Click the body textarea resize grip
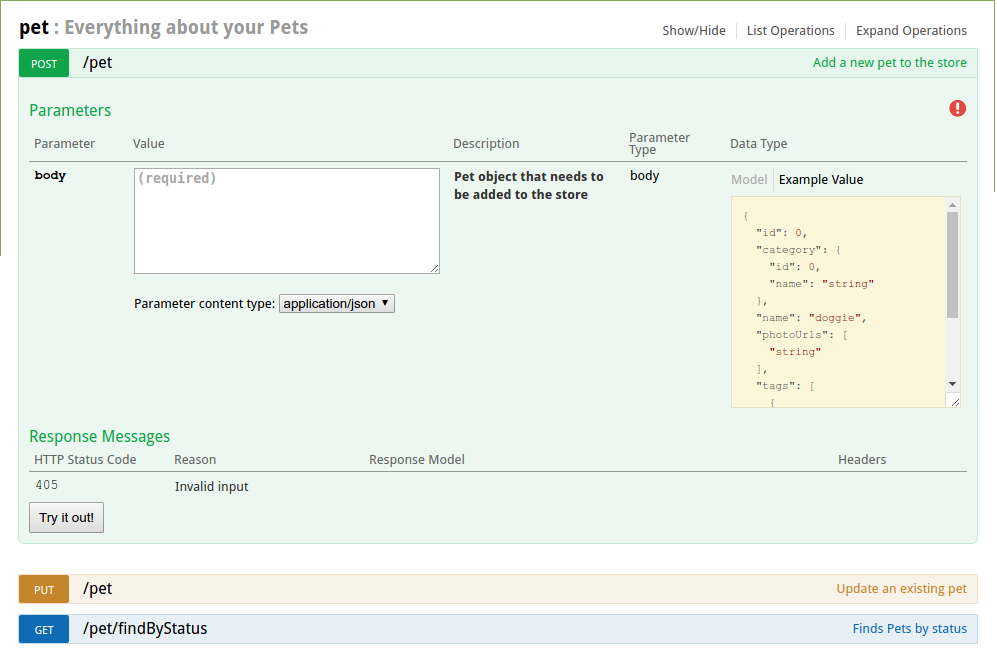Screen dimensions: 997x652 coord(434,268)
